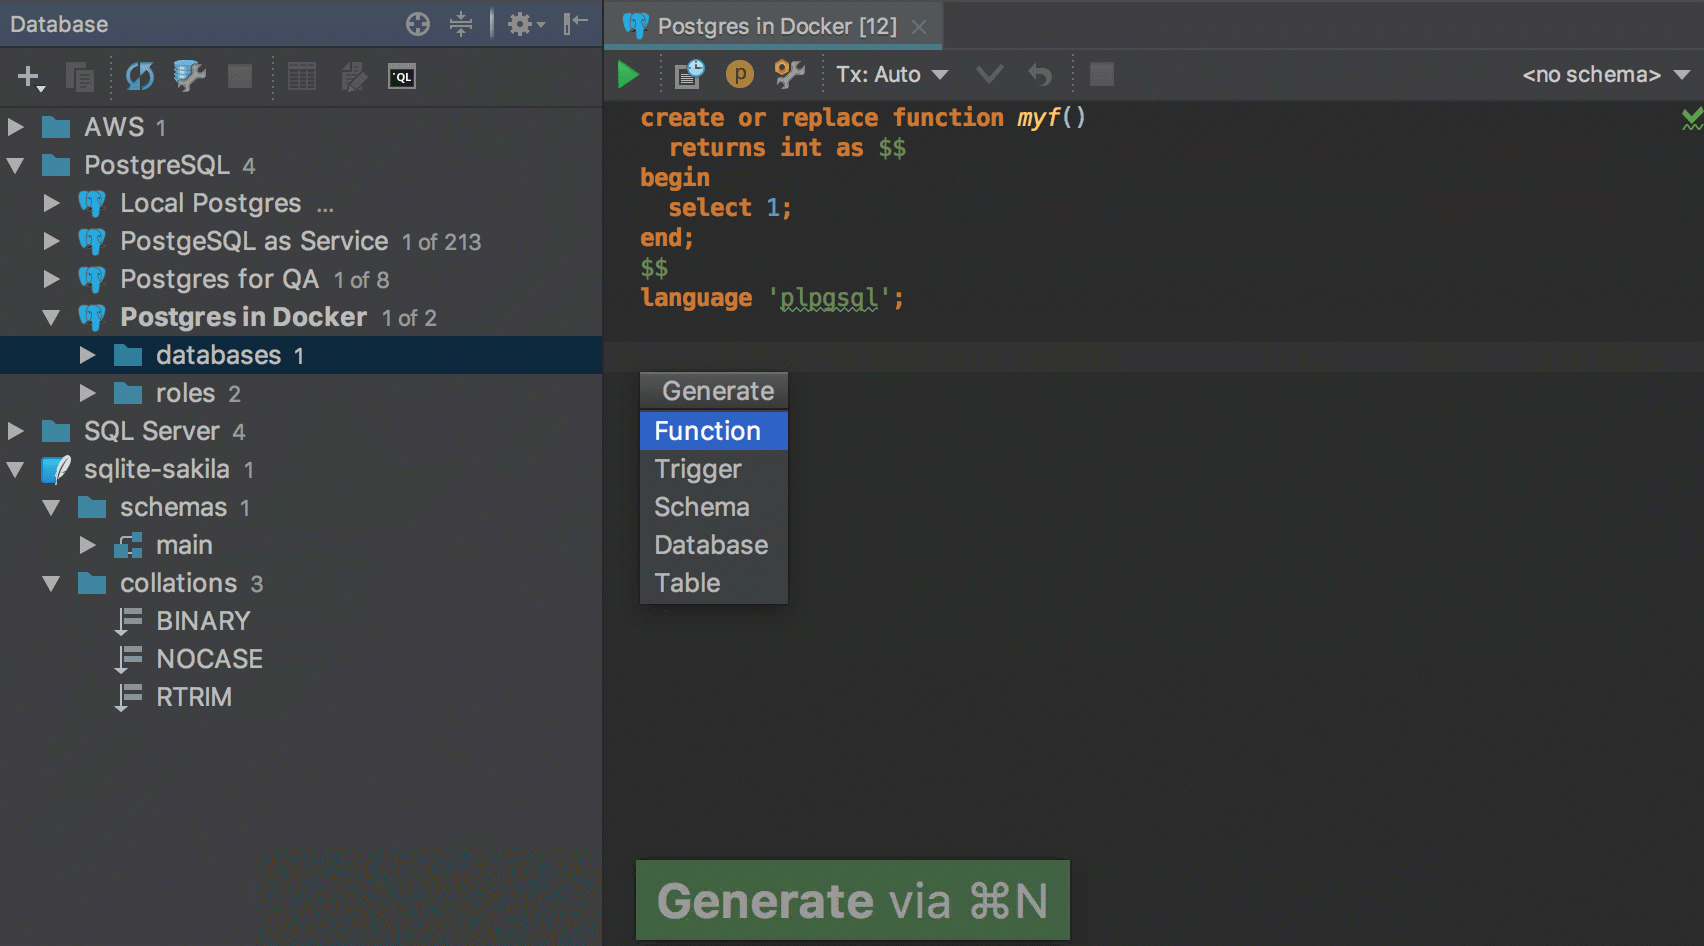Expand the roles folder under Postgres in Docker

coord(88,393)
